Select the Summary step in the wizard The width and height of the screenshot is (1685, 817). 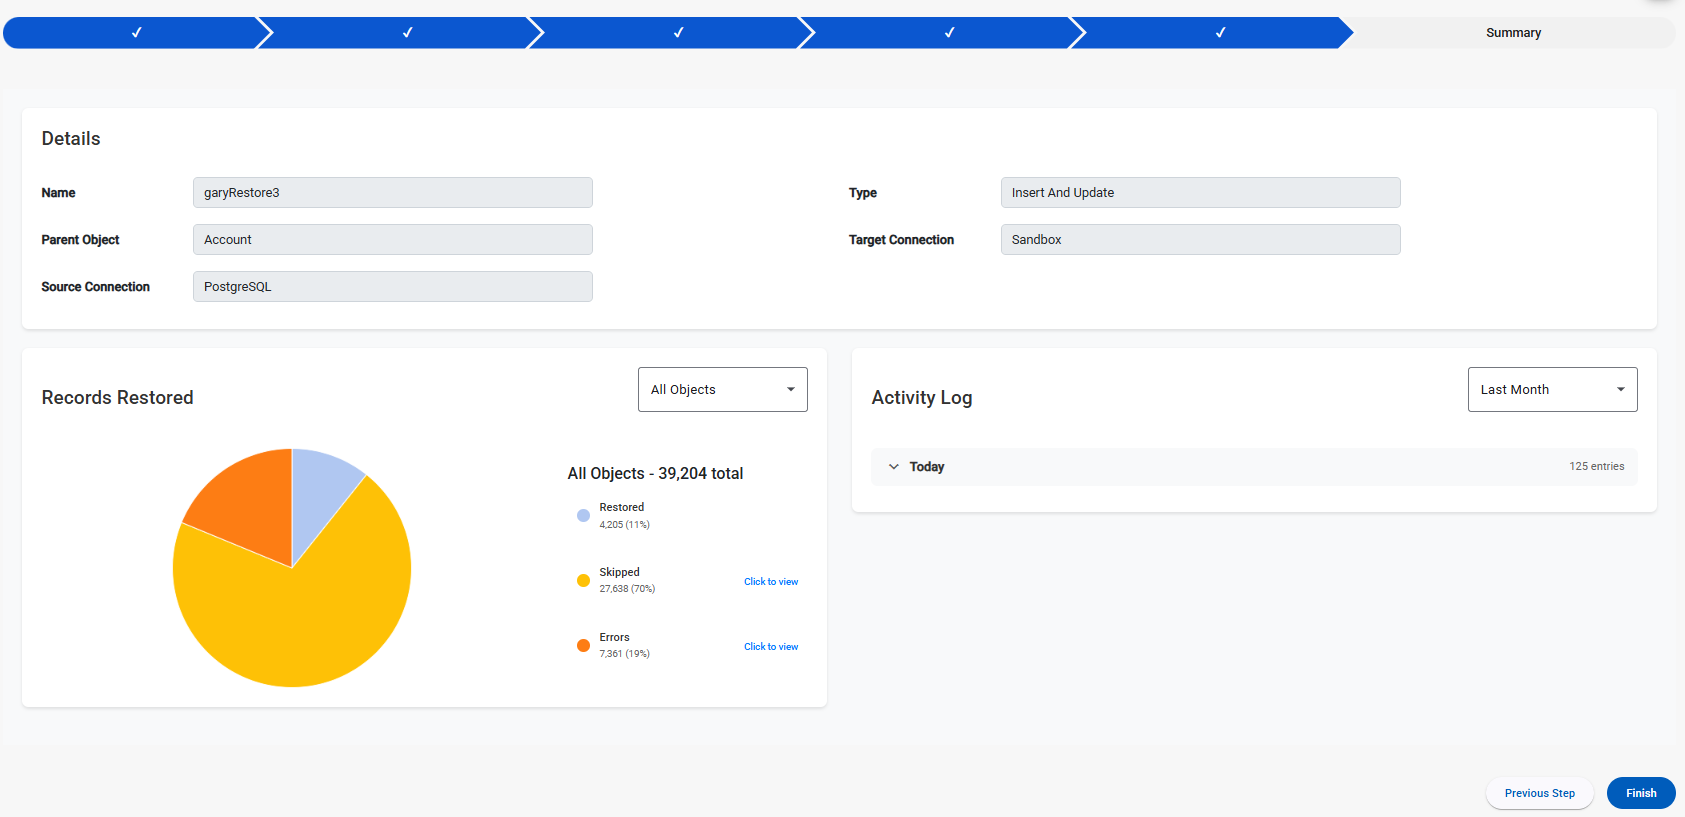(1512, 33)
